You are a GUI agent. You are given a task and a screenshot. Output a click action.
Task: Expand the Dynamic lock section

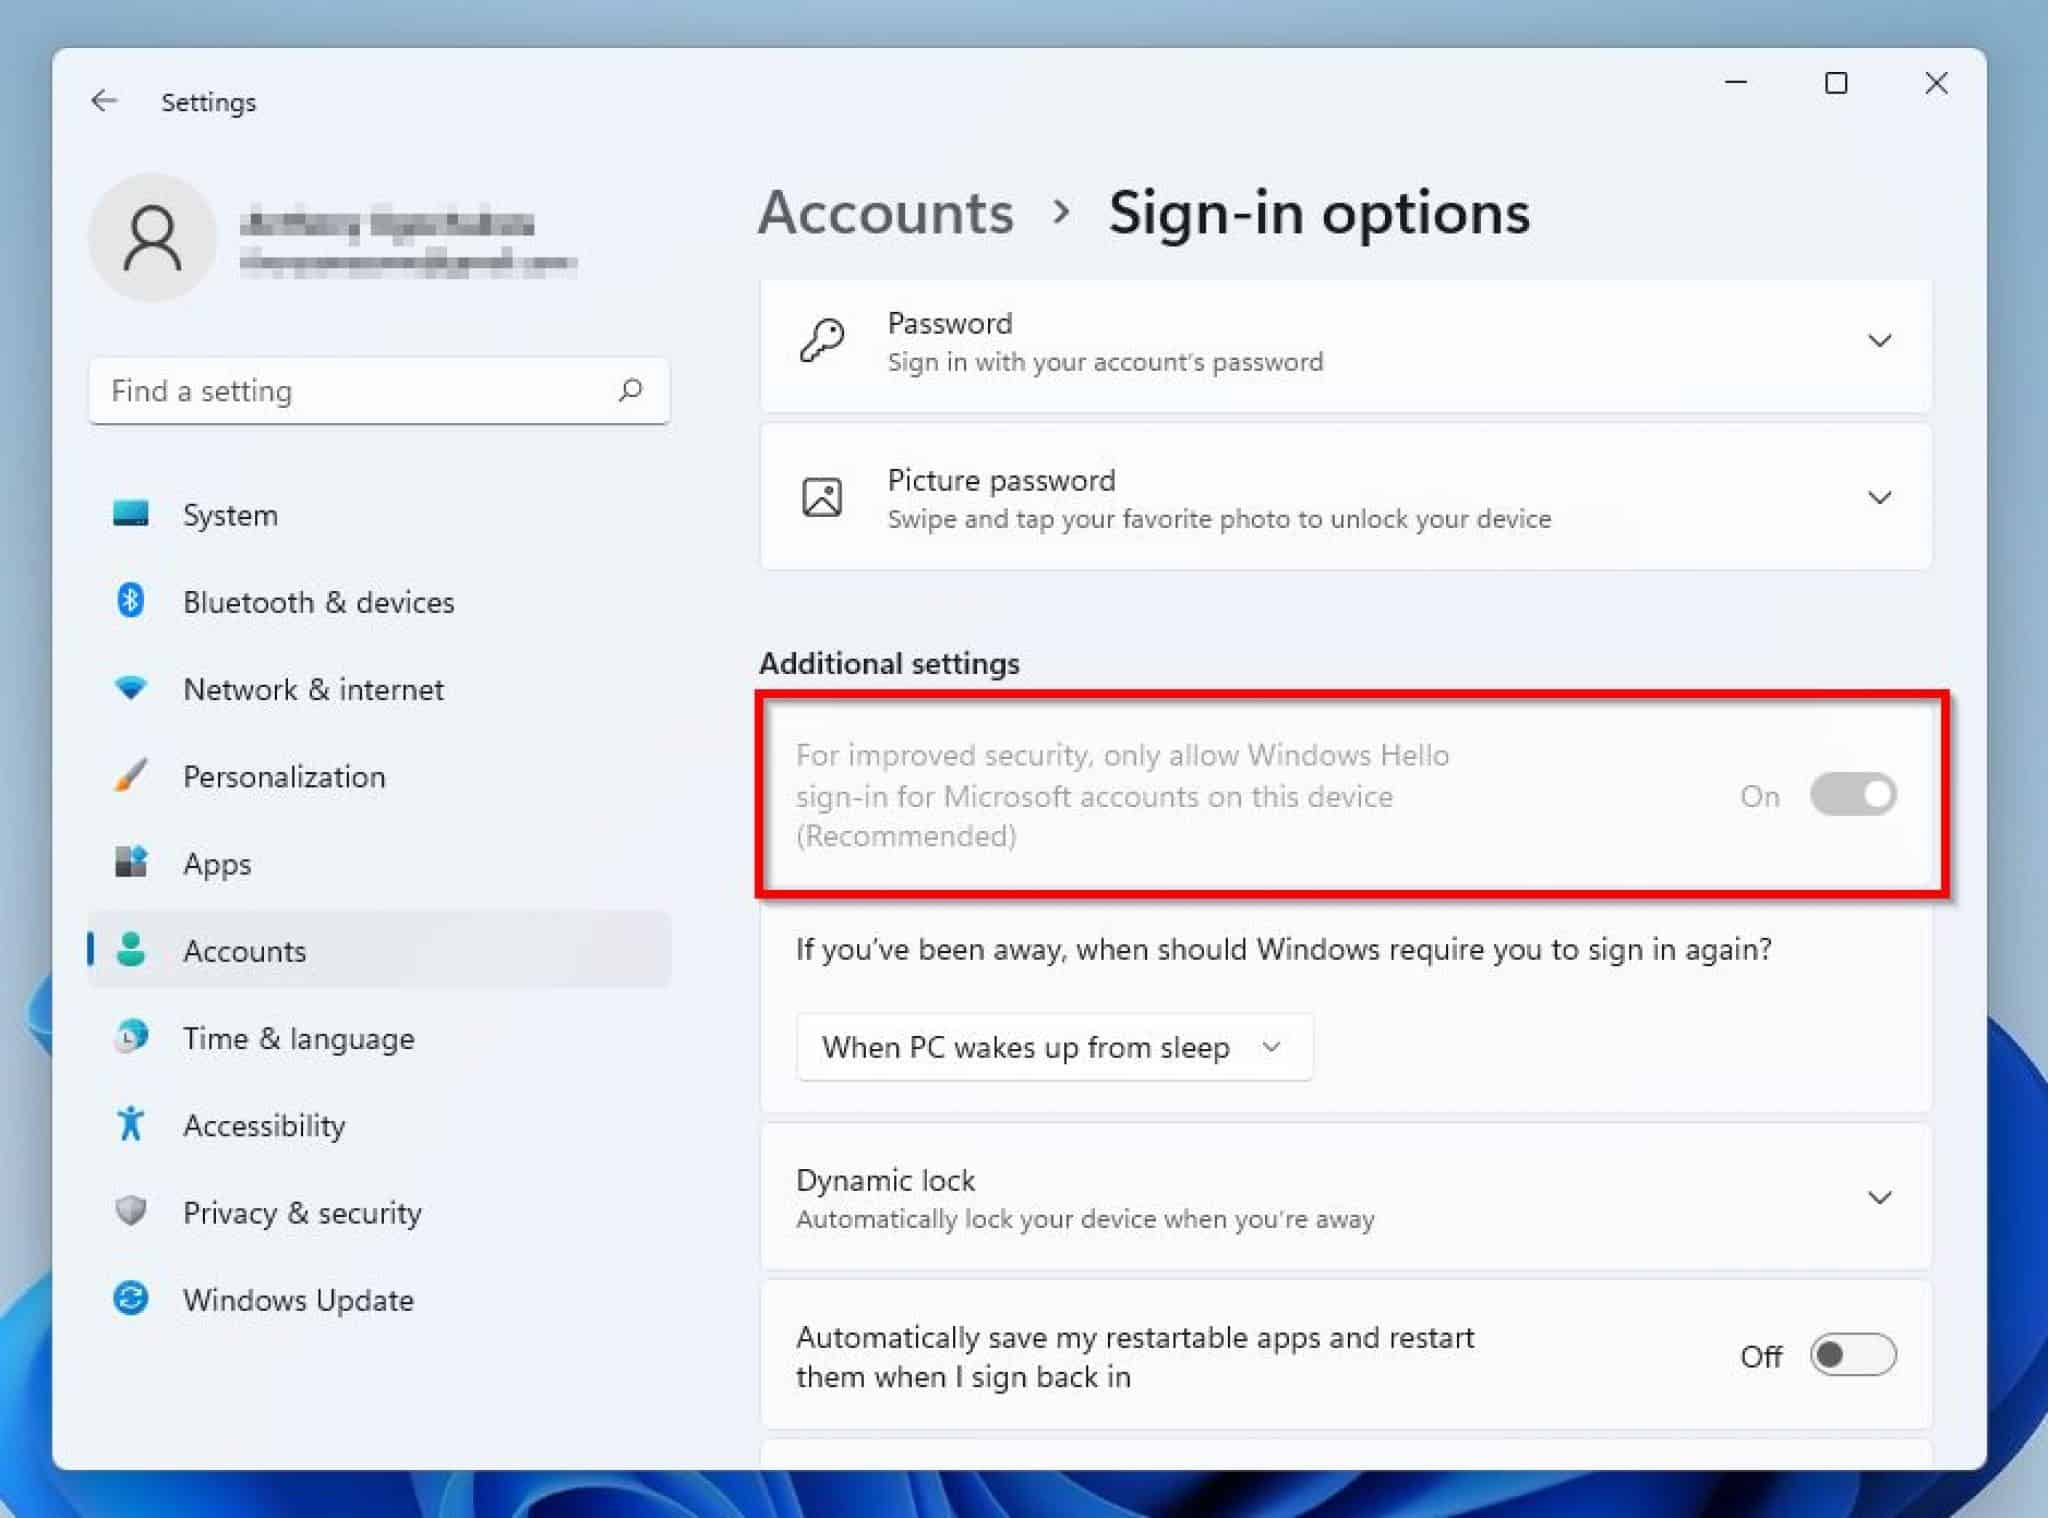point(1879,1196)
